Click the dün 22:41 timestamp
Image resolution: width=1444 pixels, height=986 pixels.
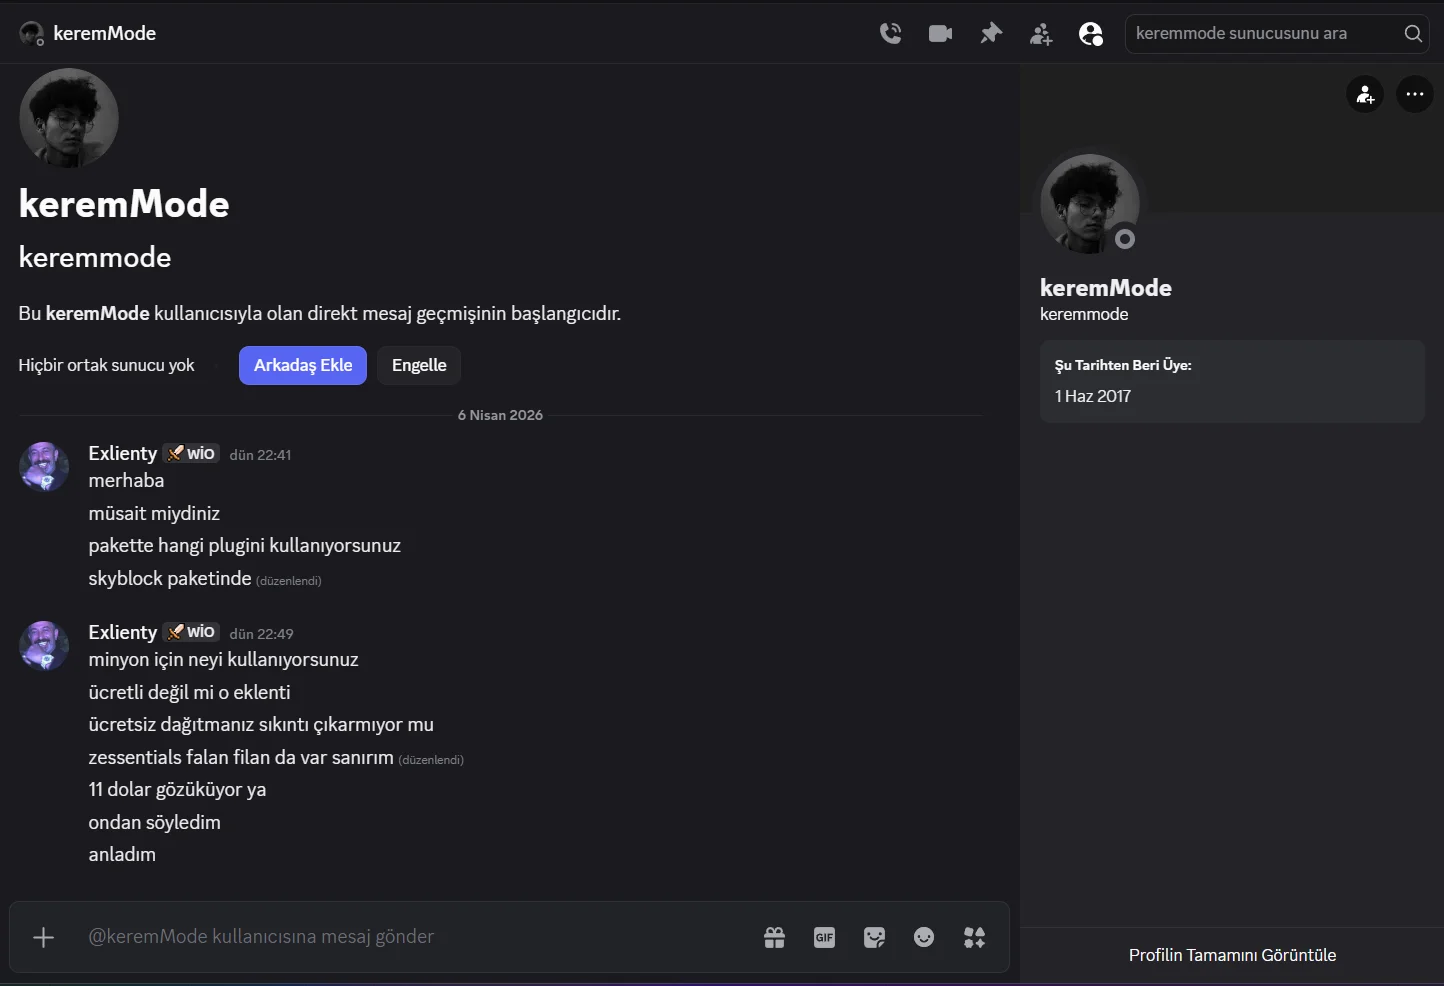(260, 455)
